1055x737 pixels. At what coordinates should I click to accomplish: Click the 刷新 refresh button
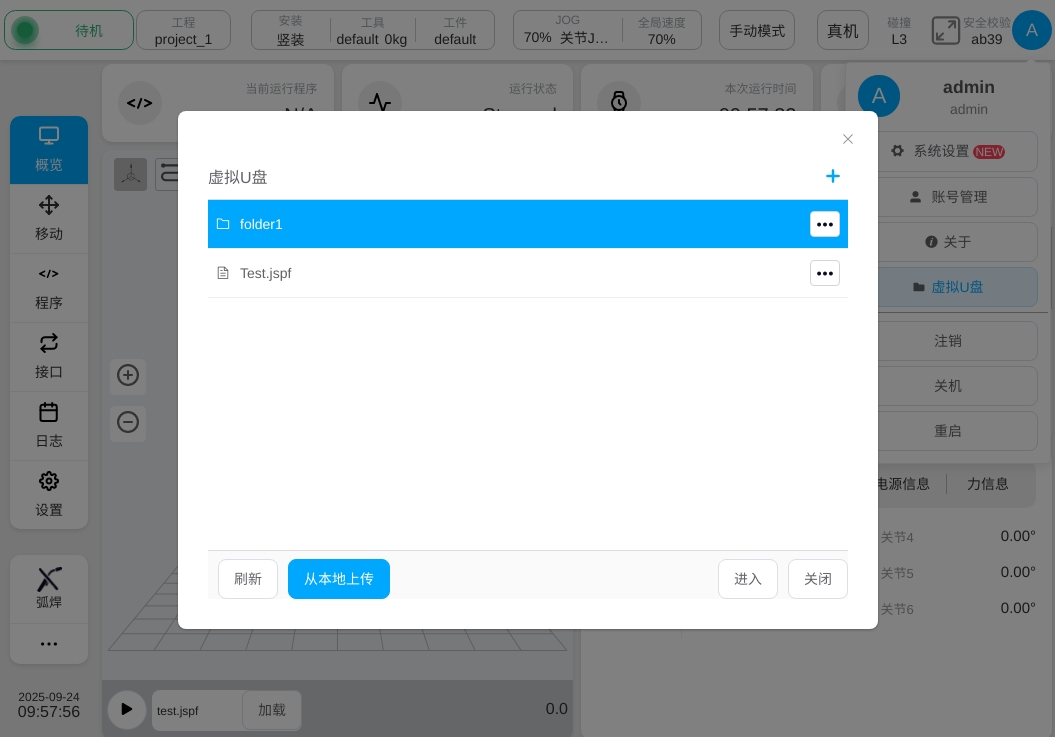(x=248, y=579)
